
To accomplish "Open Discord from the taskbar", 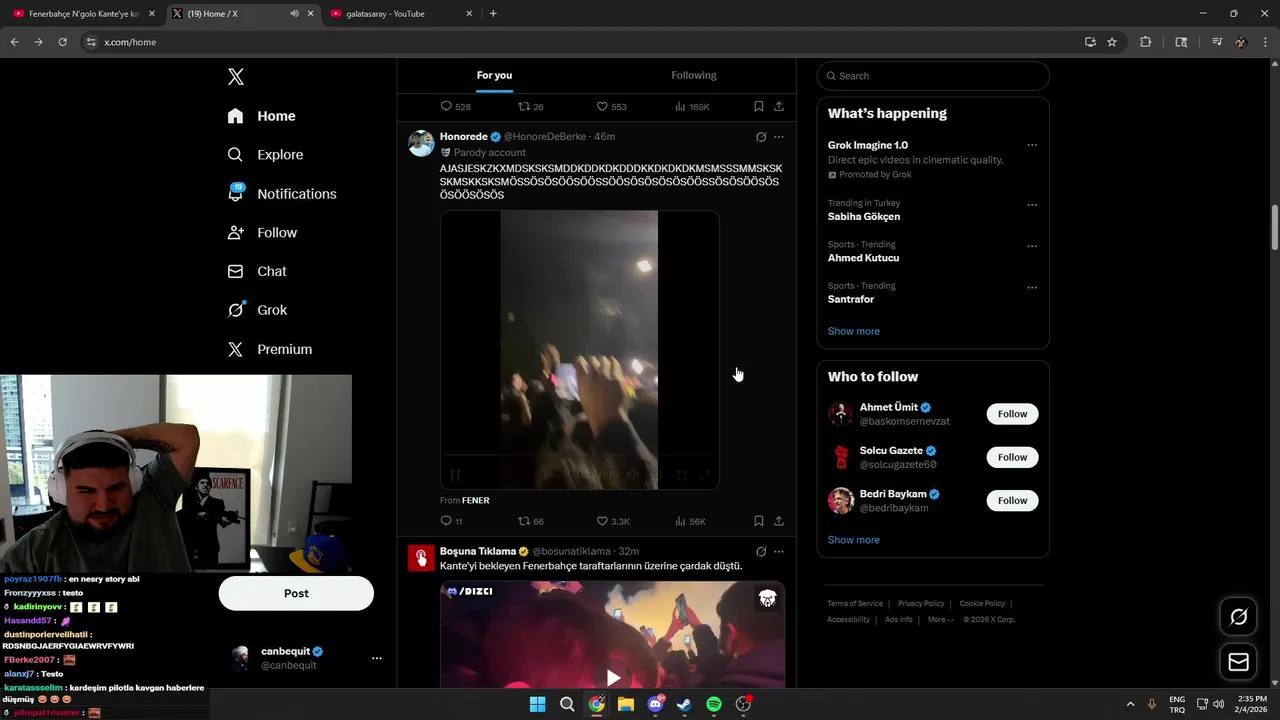I will click(655, 704).
